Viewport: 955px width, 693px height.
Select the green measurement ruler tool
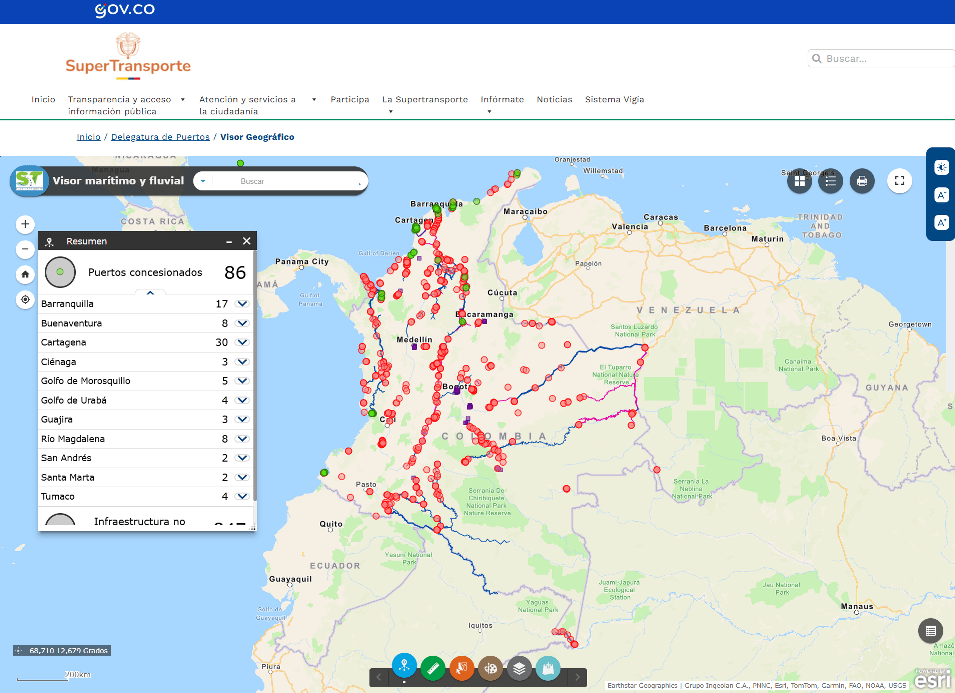pos(433,668)
